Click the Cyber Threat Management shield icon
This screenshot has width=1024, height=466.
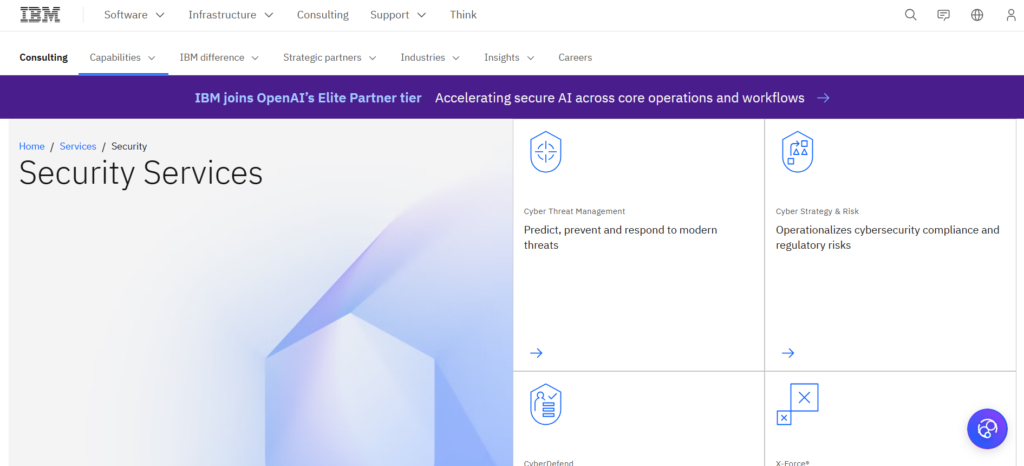point(545,151)
